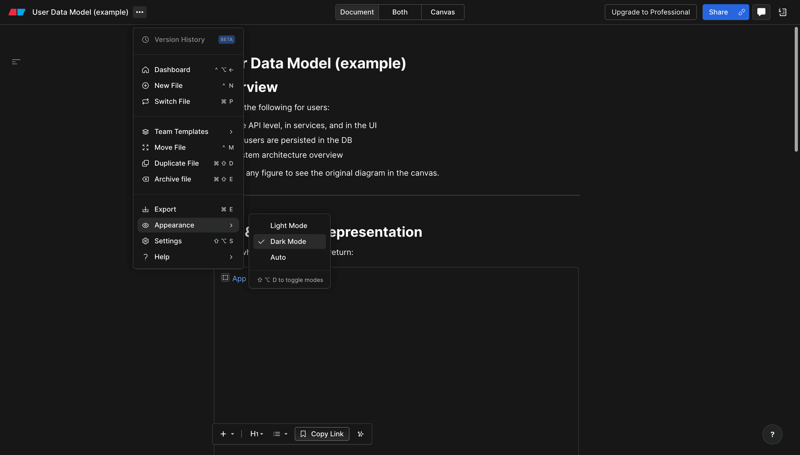Open Version History beta entry
The width and height of the screenshot is (800, 455).
(188, 39)
